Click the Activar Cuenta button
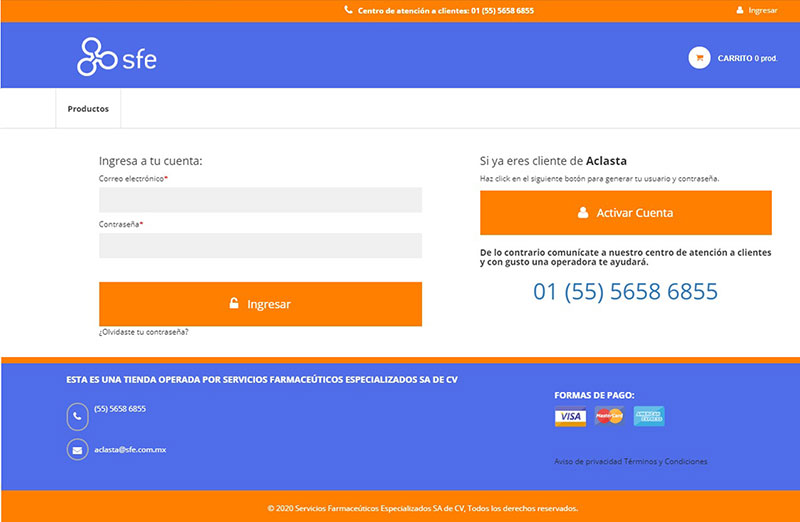Screen dimensions: 800x522 [626, 213]
